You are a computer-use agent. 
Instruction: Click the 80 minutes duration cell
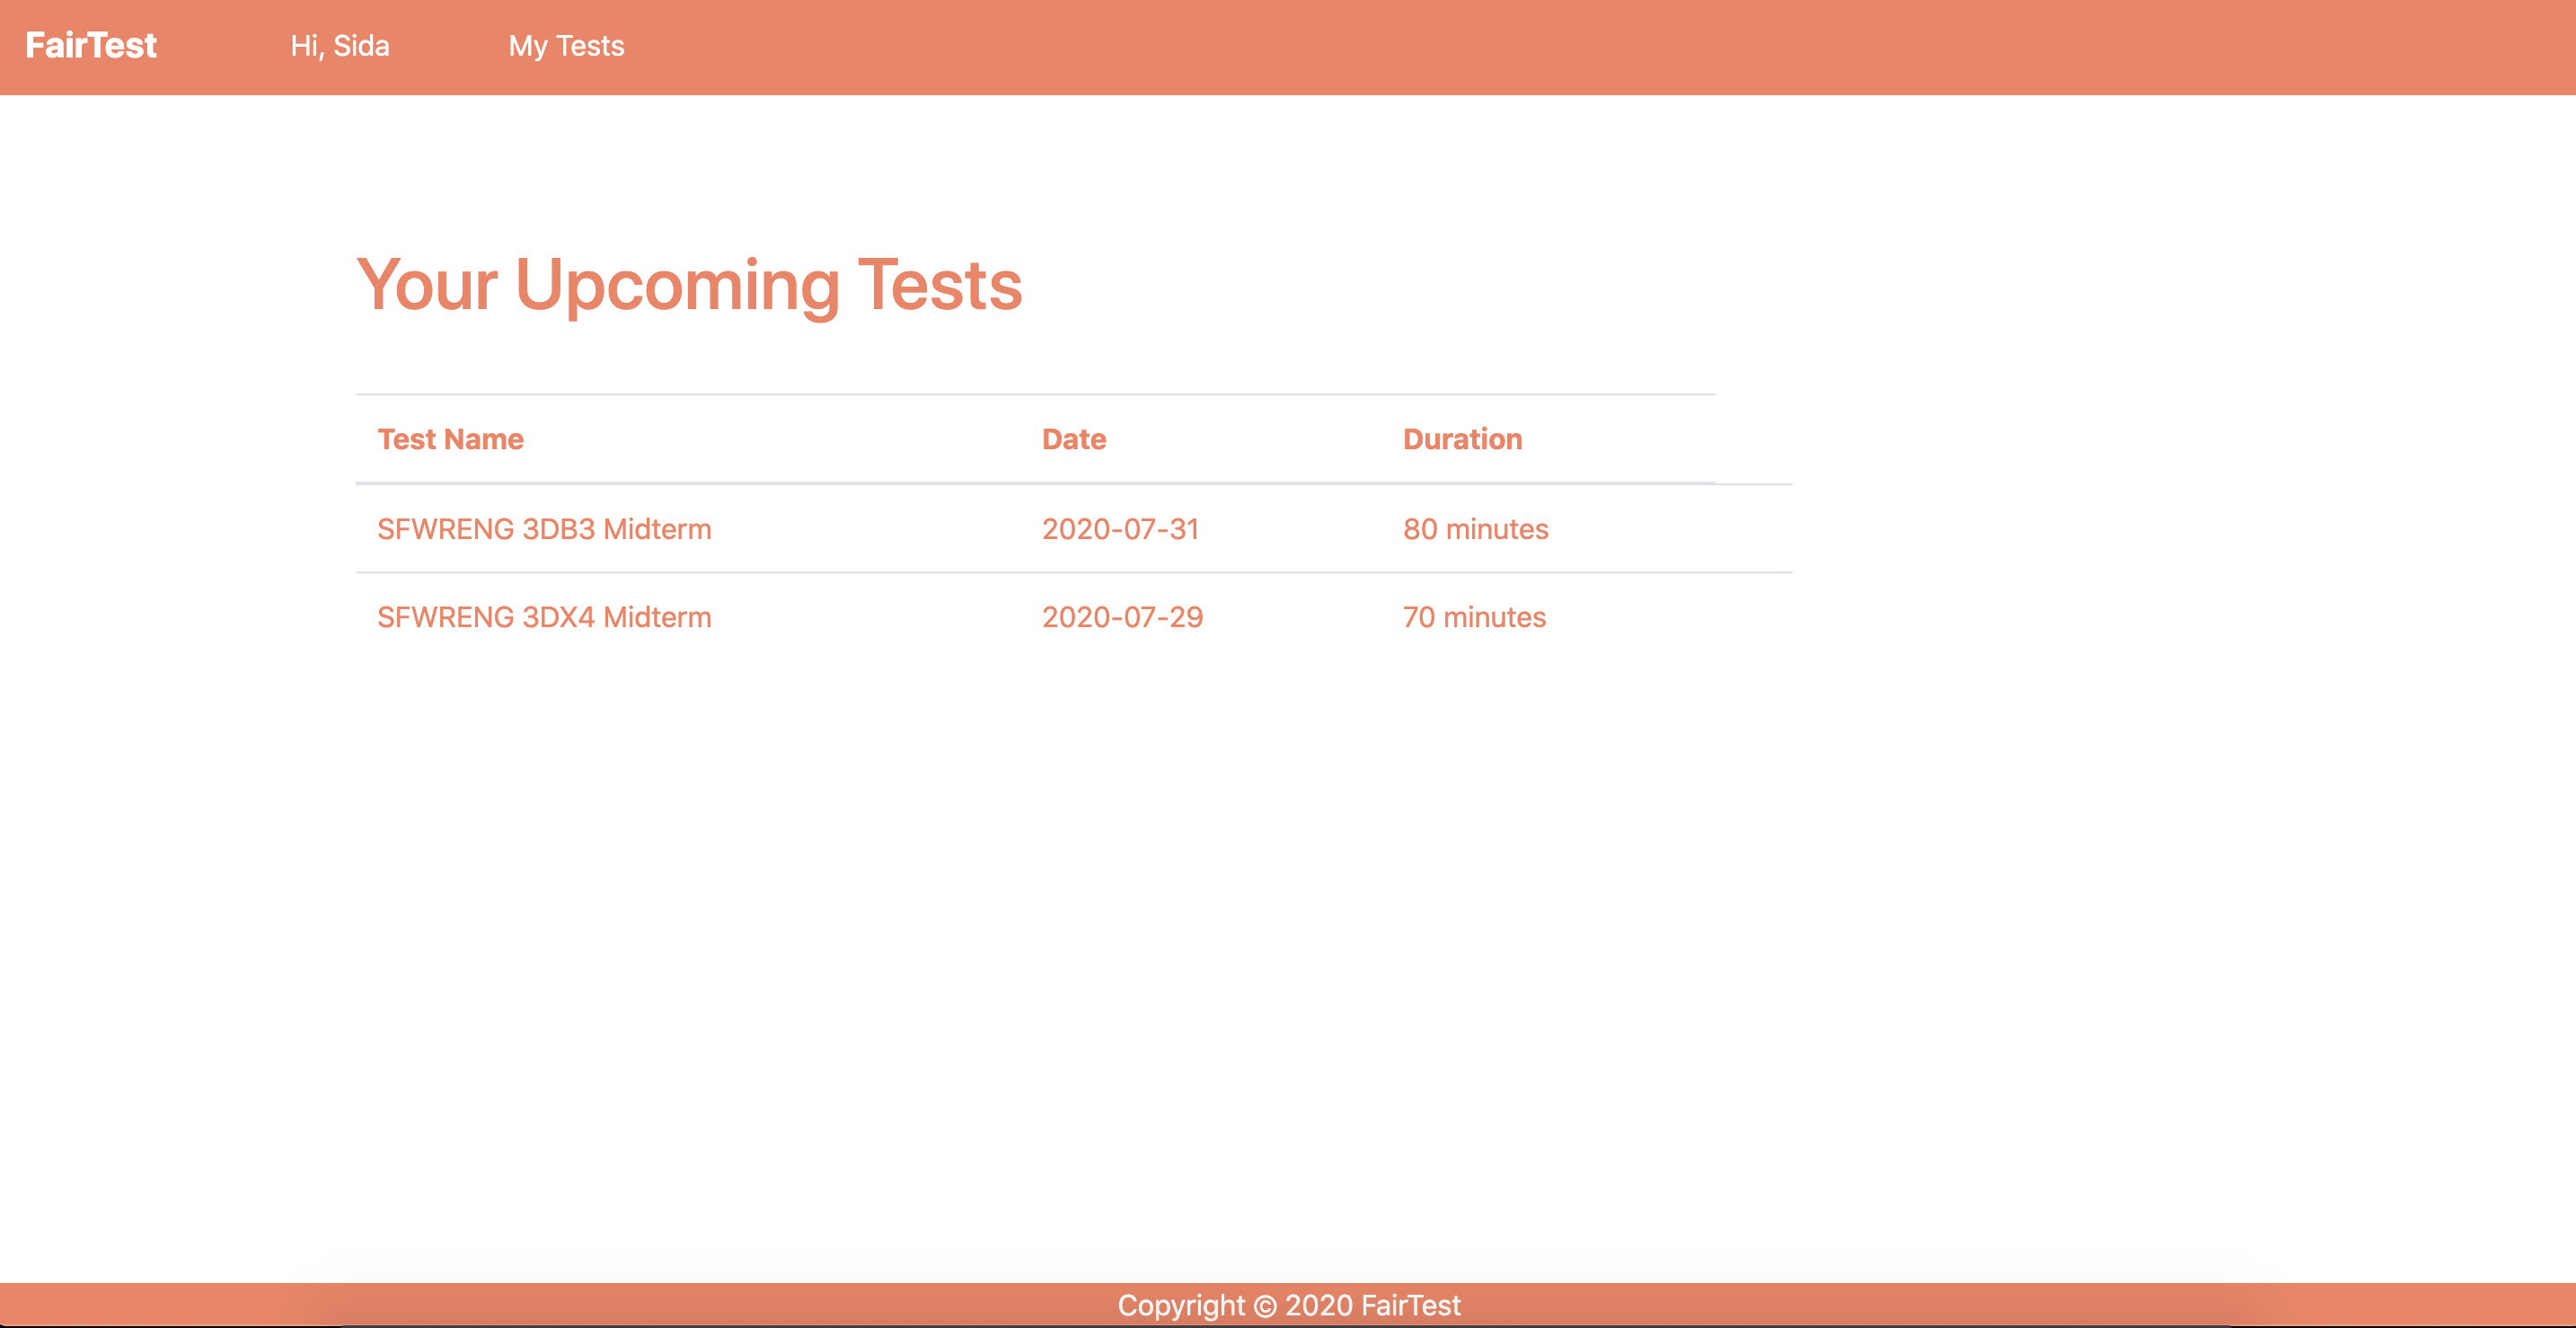[x=1475, y=529]
